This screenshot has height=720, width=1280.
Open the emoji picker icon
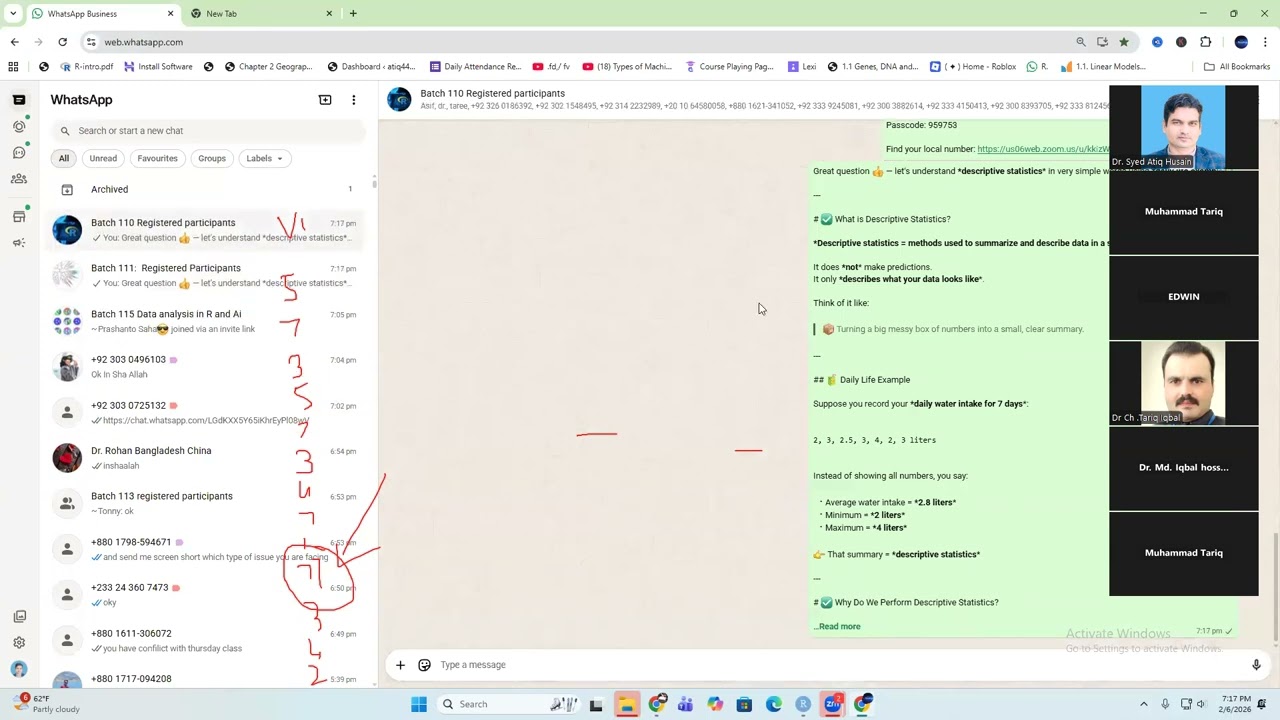[424, 665]
